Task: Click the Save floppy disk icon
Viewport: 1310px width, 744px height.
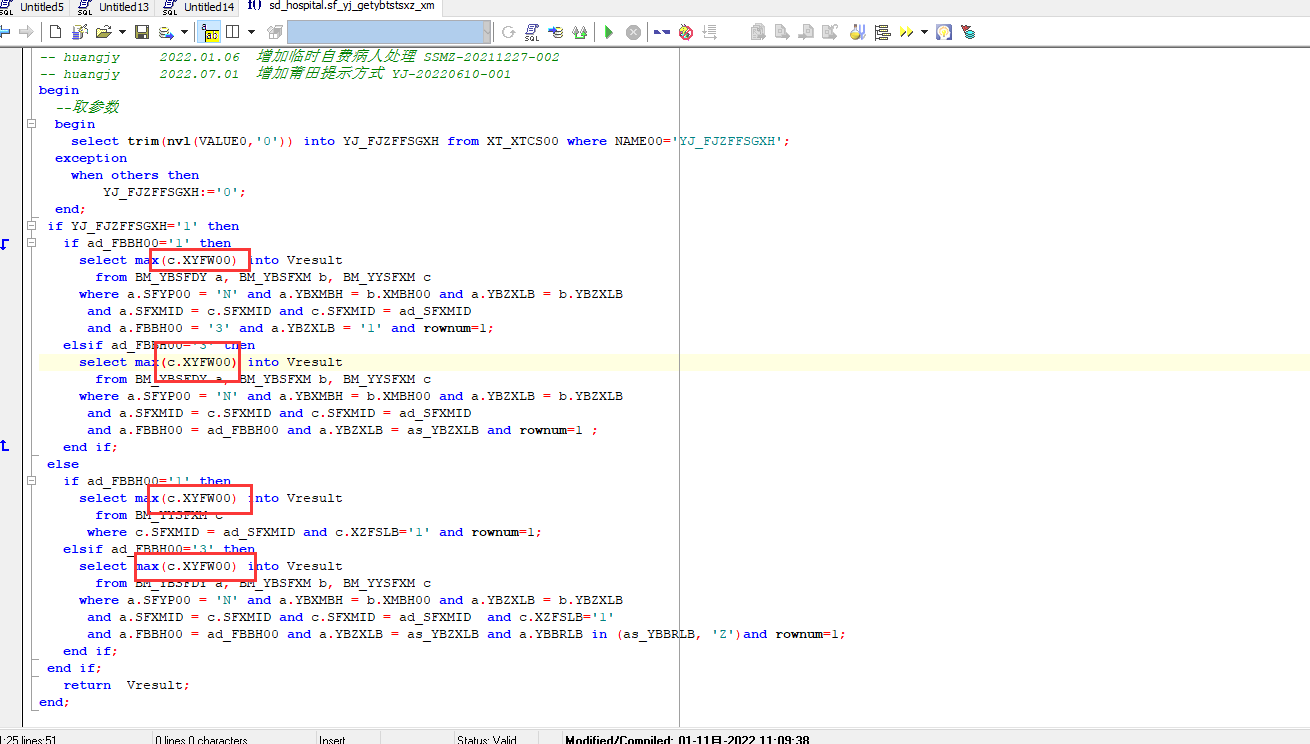Action: pyautogui.click(x=142, y=32)
